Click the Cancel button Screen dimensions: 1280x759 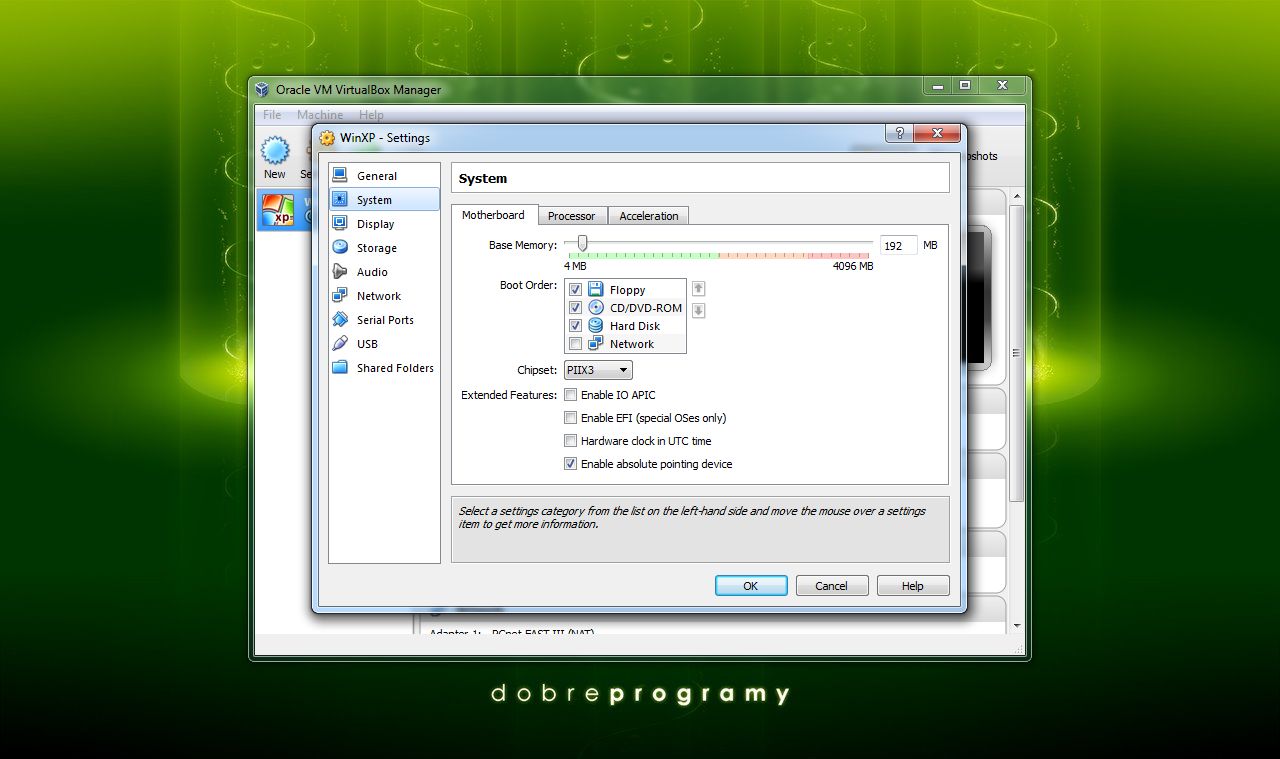point(831,586)
